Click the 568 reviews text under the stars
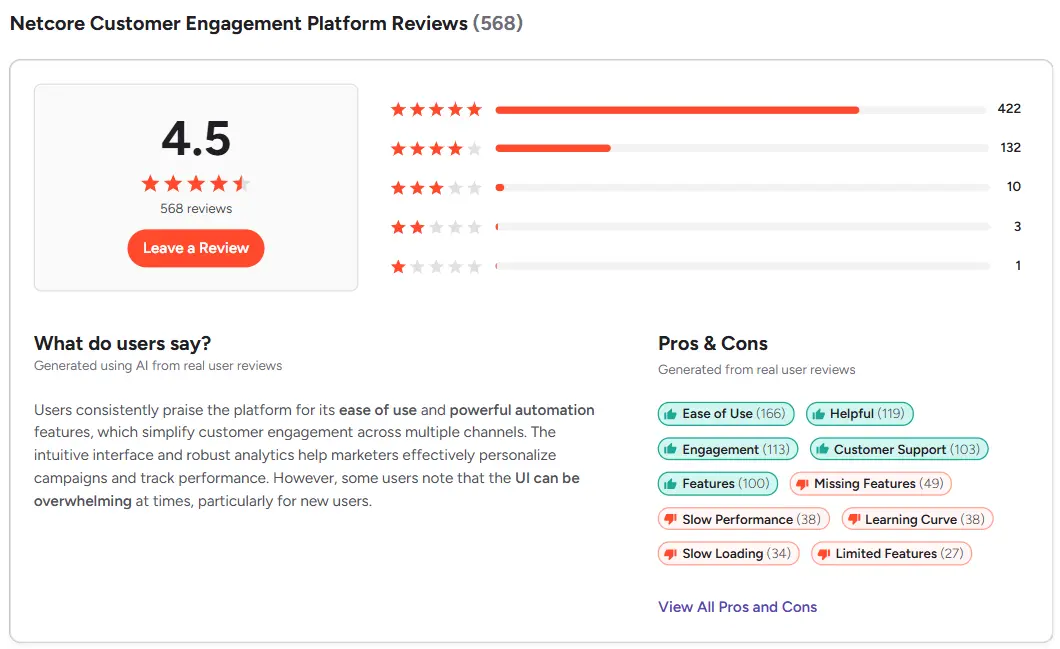Image resolution: width=1060 pixels, height=649 pixels. tap(196, 208)
